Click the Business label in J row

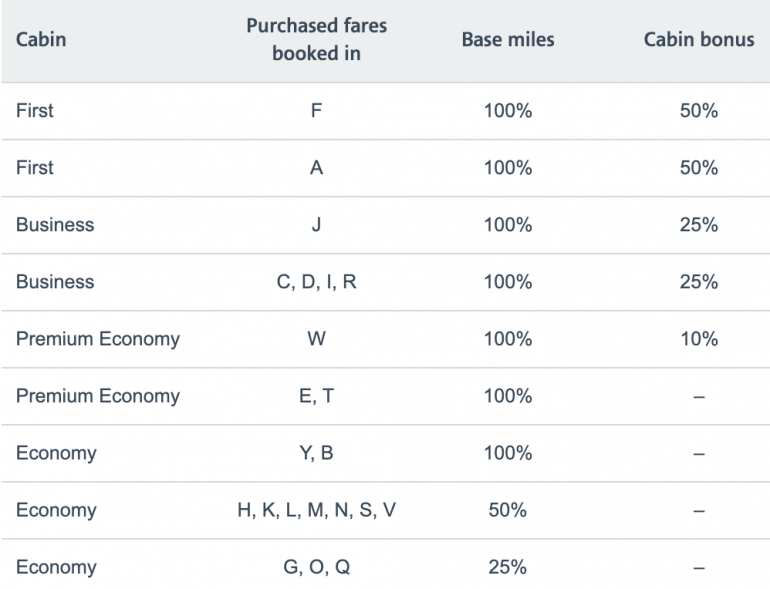(x=55, y=225)
